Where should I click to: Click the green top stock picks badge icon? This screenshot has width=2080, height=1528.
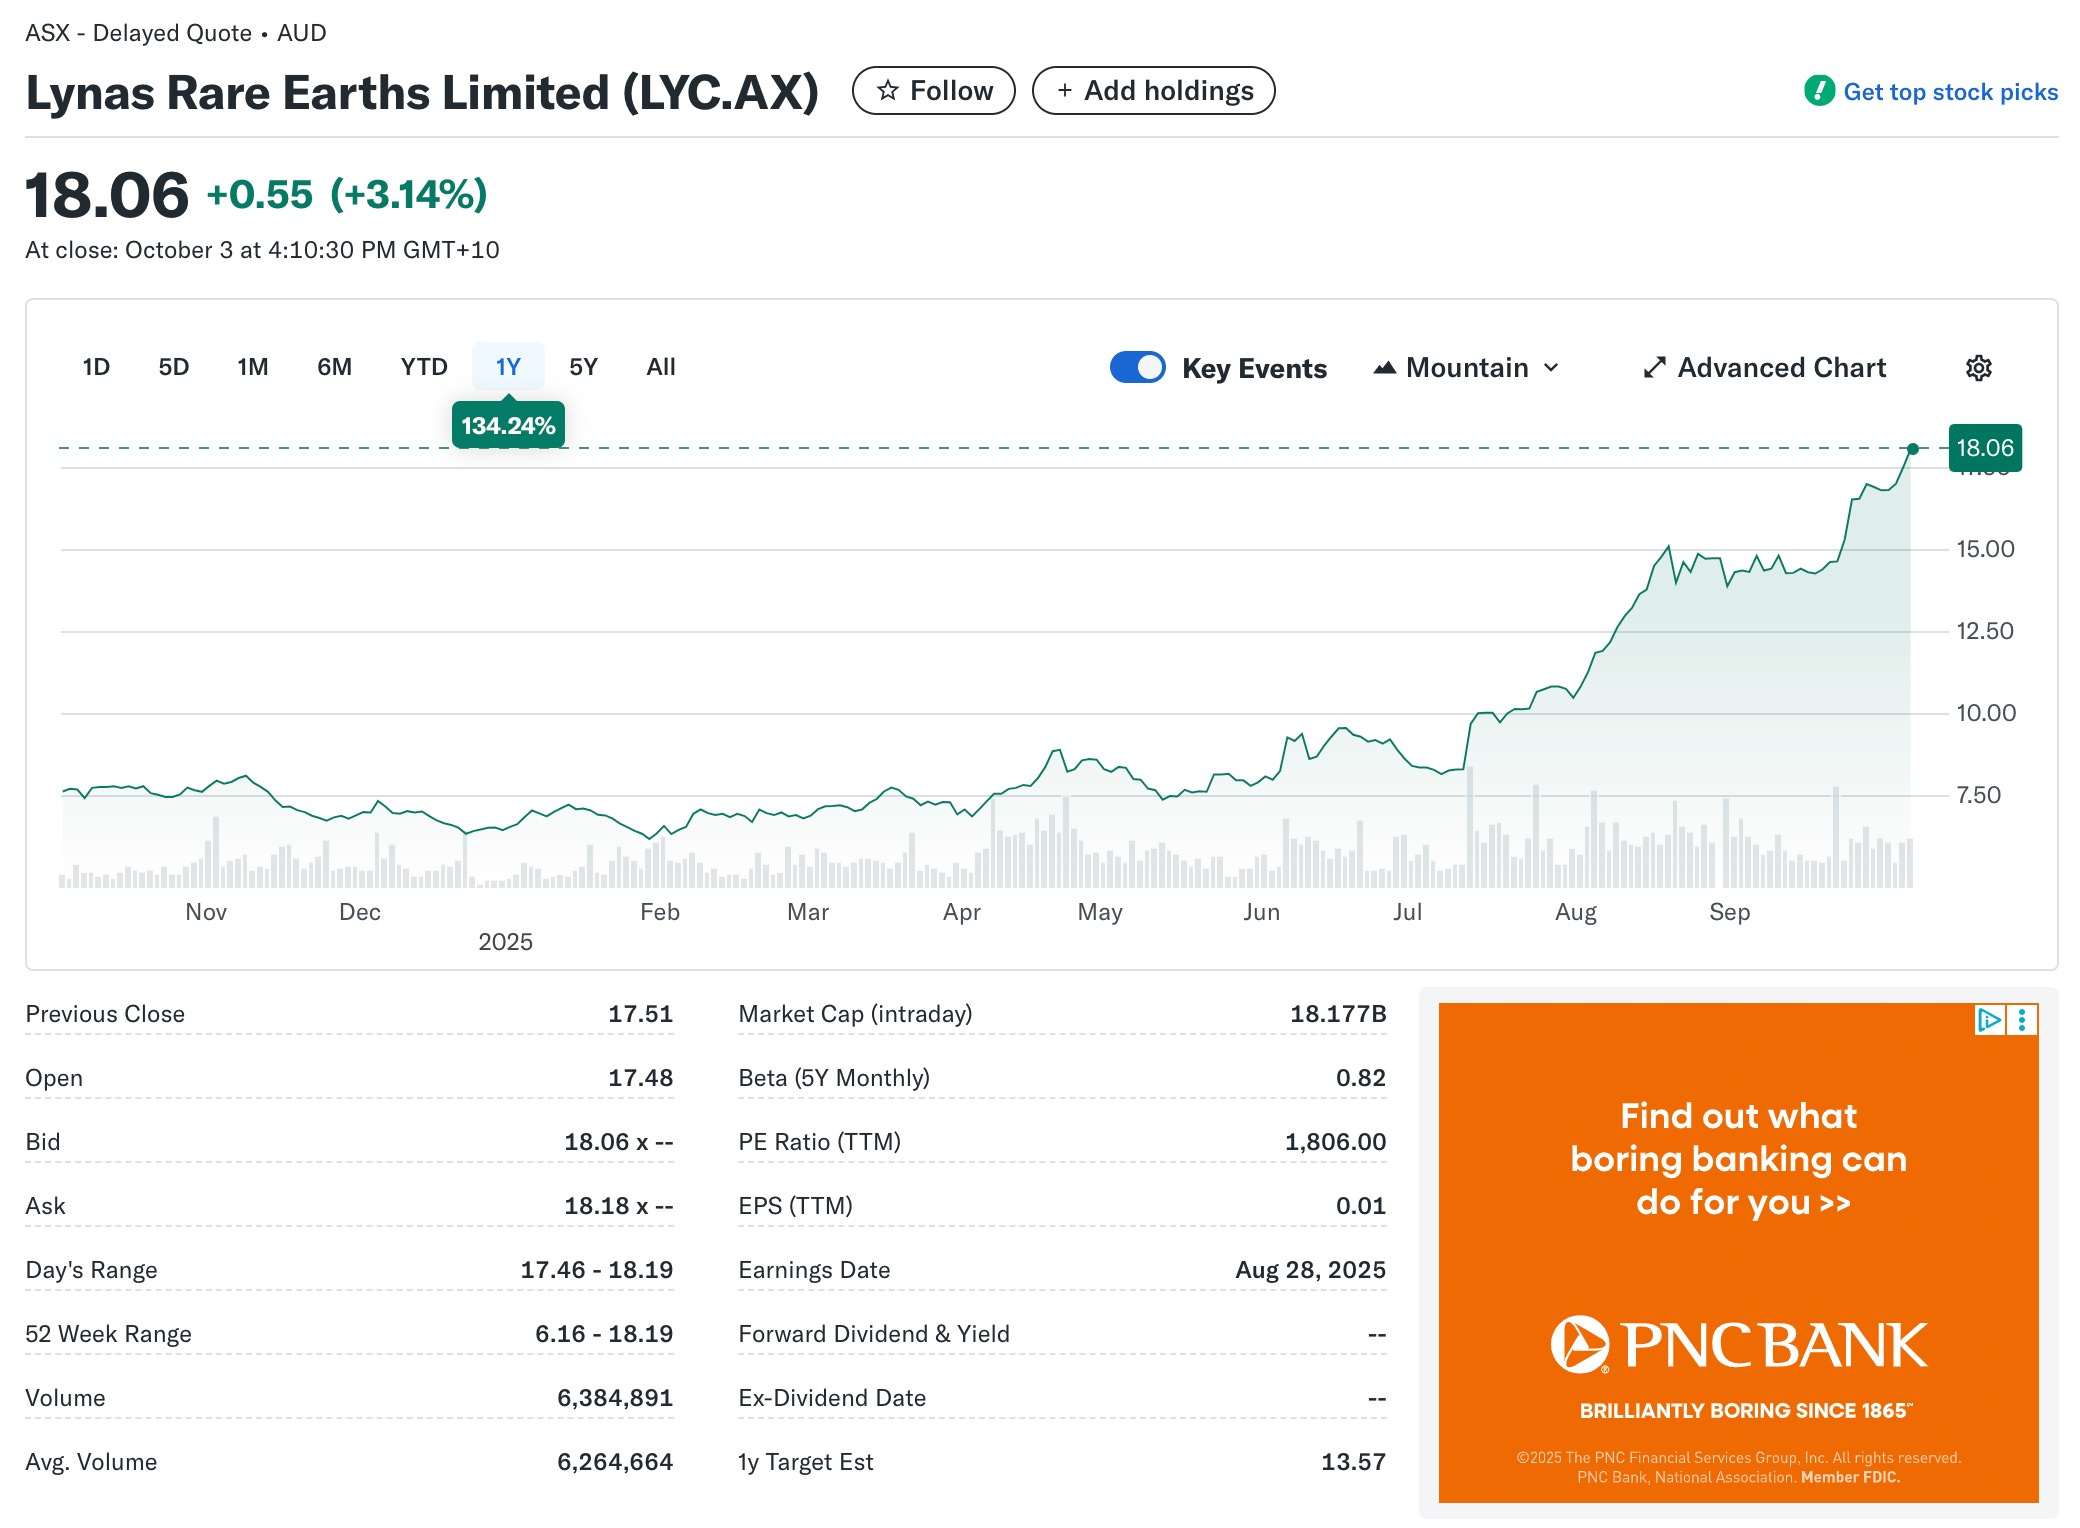1819,91
